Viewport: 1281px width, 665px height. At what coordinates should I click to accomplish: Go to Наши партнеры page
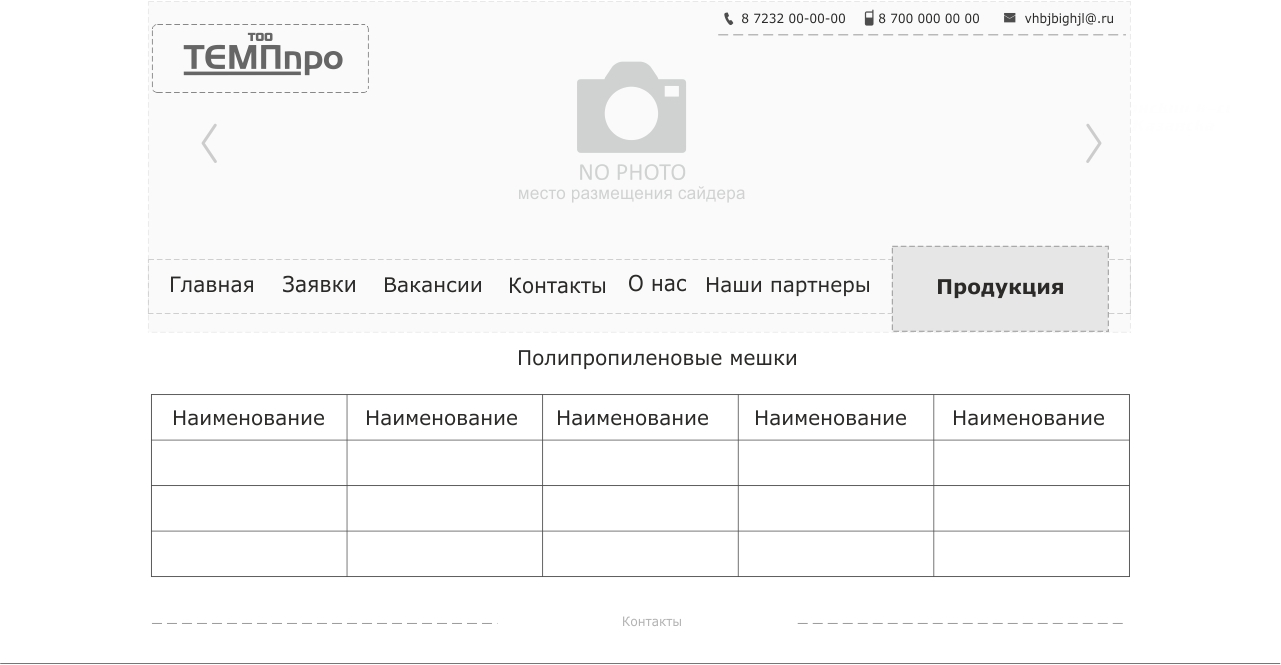tap(787, 285)
